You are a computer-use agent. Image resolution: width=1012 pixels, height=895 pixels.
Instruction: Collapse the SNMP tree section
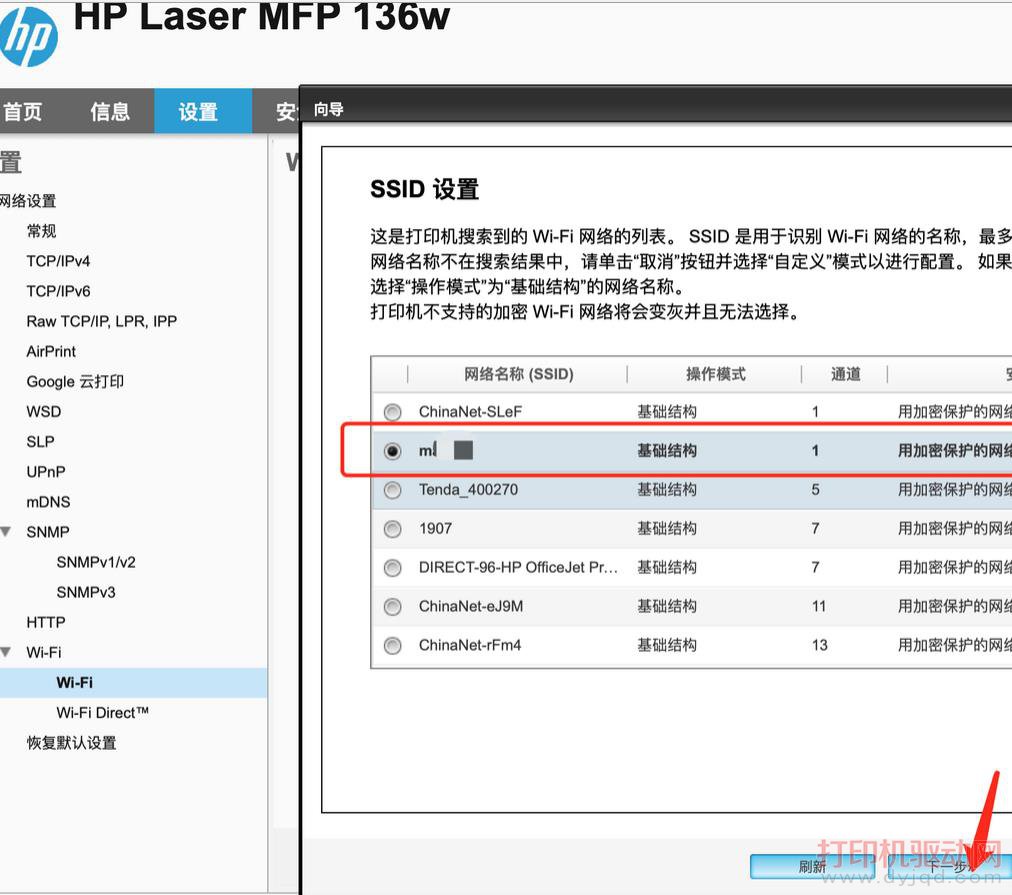[6, 532]
